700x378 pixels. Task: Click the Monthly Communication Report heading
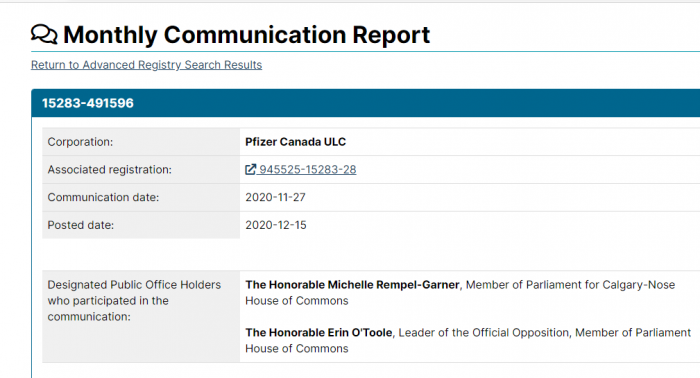point(246,35)
